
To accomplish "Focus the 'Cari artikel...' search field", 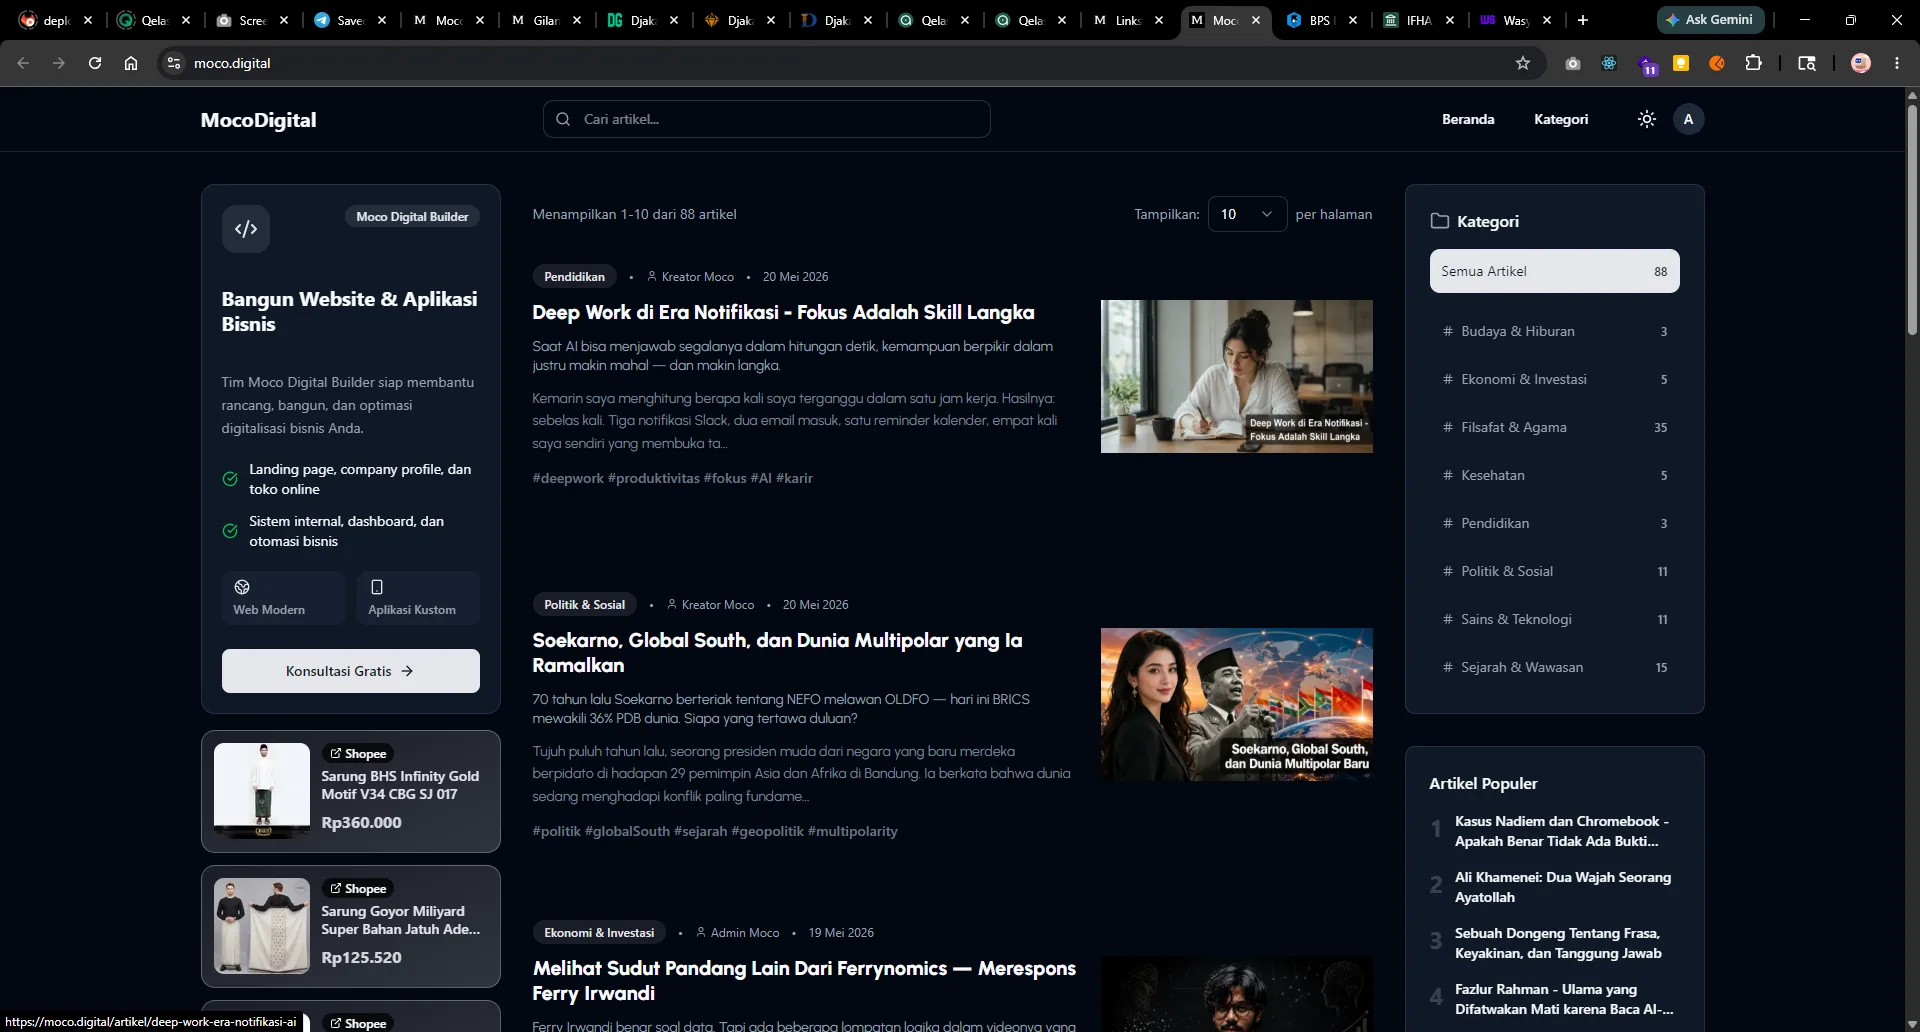I will coord(767,119).
